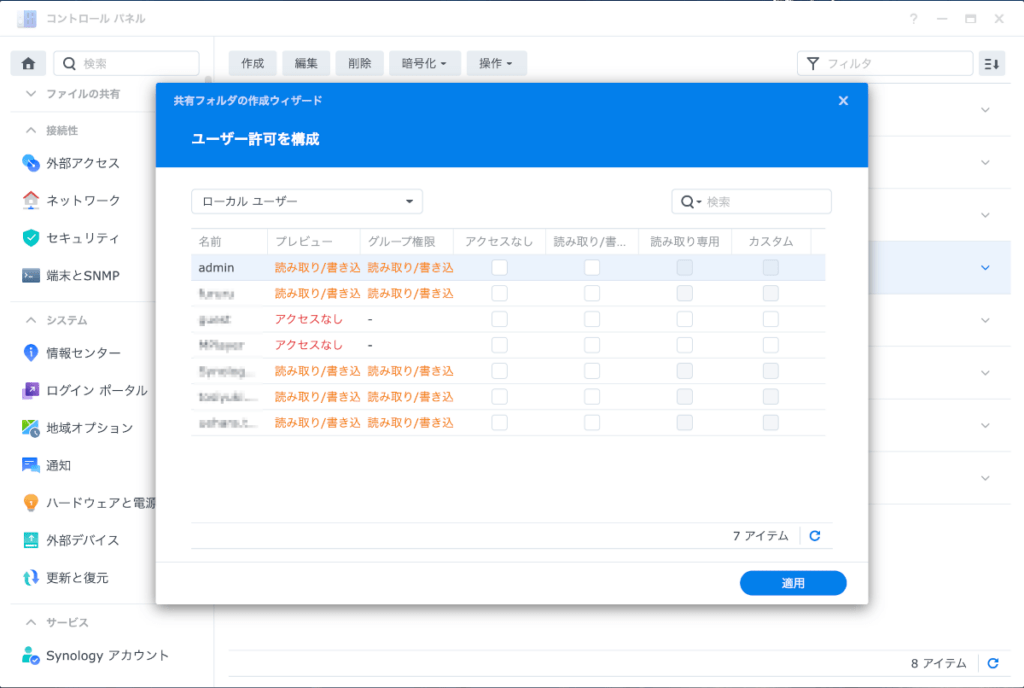Check No Access for the second user row
Viewport: 1024px width, 688px height.
pos(500,293)
